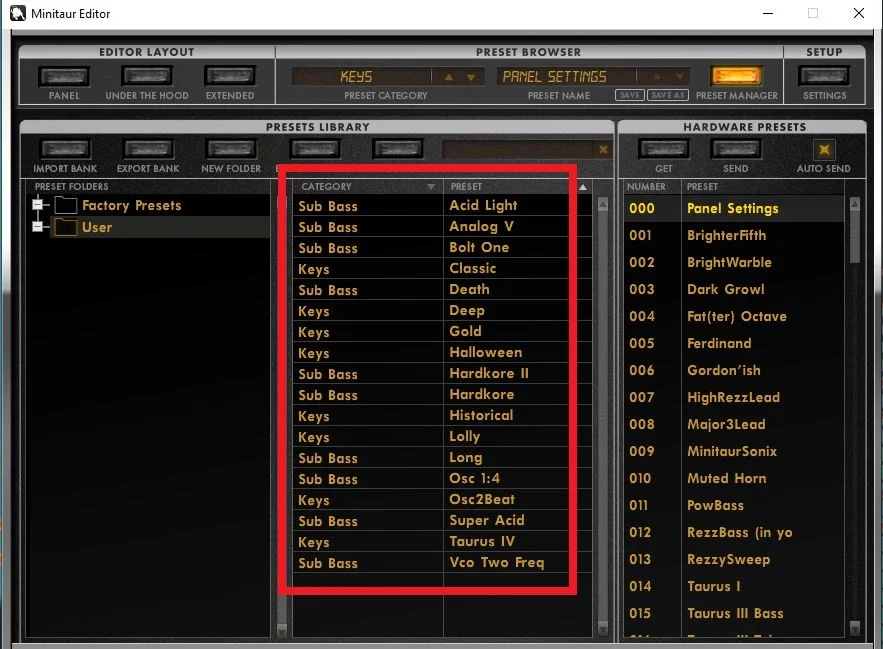Open the Setup Settings button

pyautogui.click(x=824, y=76)
